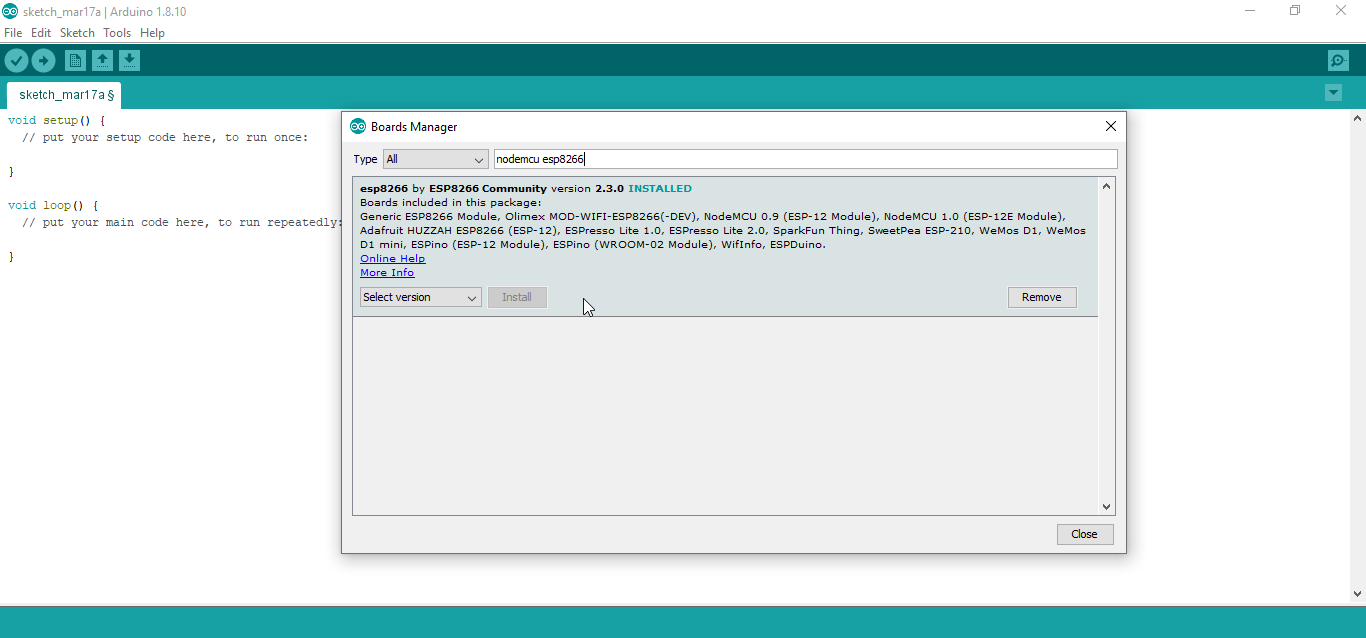
Task: Click the INSTALLED status label
Action: coord(659,188)
